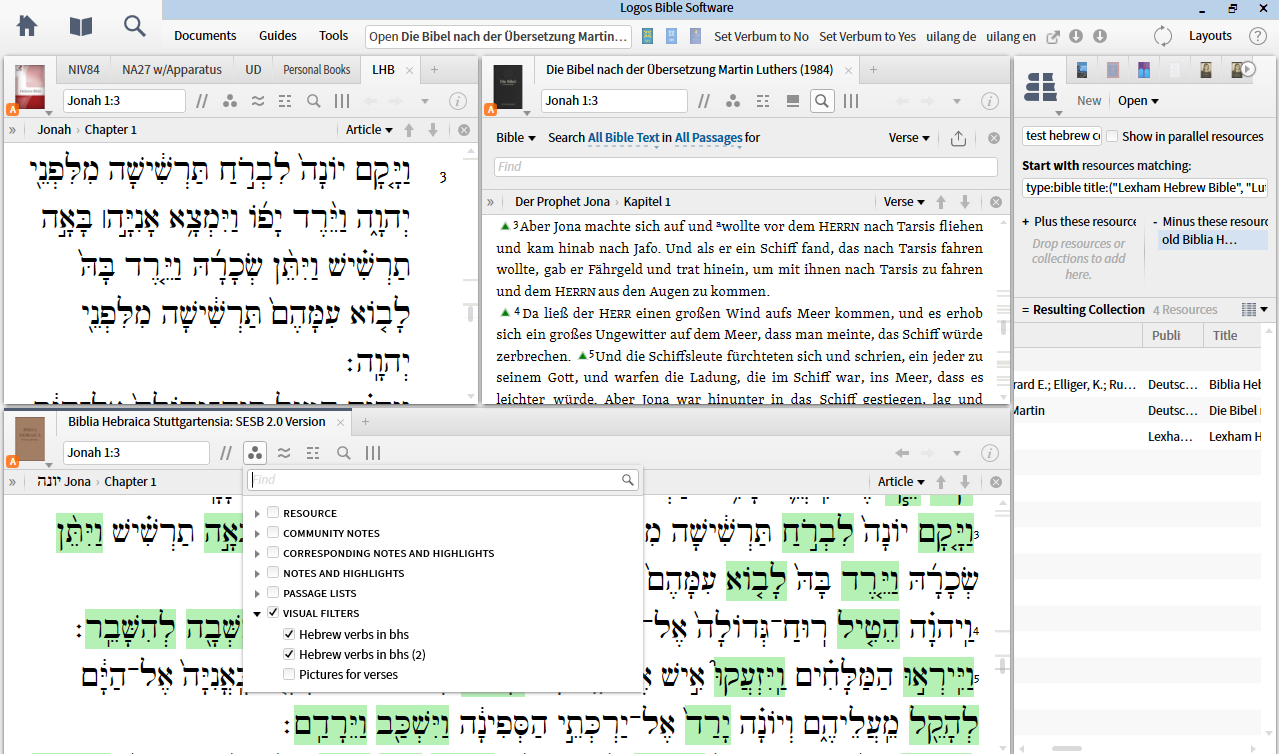Screen dimensions: 1279x754
Task: Open the Guides menu
Action: [x=278, y=36]
